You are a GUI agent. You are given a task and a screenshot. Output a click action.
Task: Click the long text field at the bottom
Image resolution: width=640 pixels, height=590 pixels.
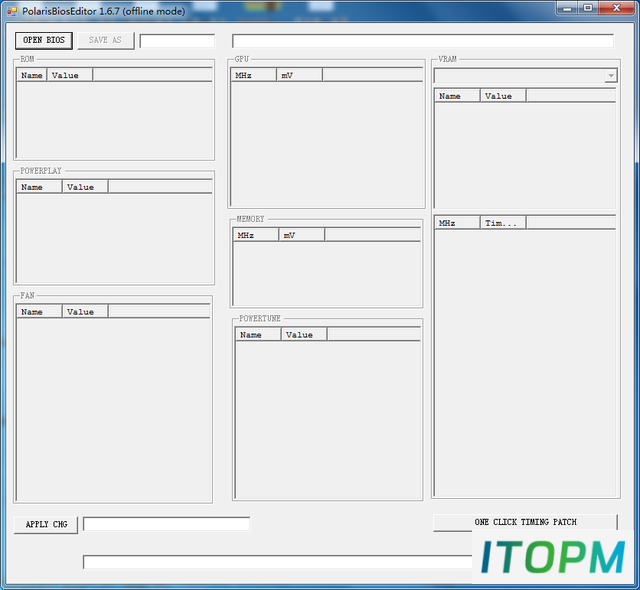point(278,562)
